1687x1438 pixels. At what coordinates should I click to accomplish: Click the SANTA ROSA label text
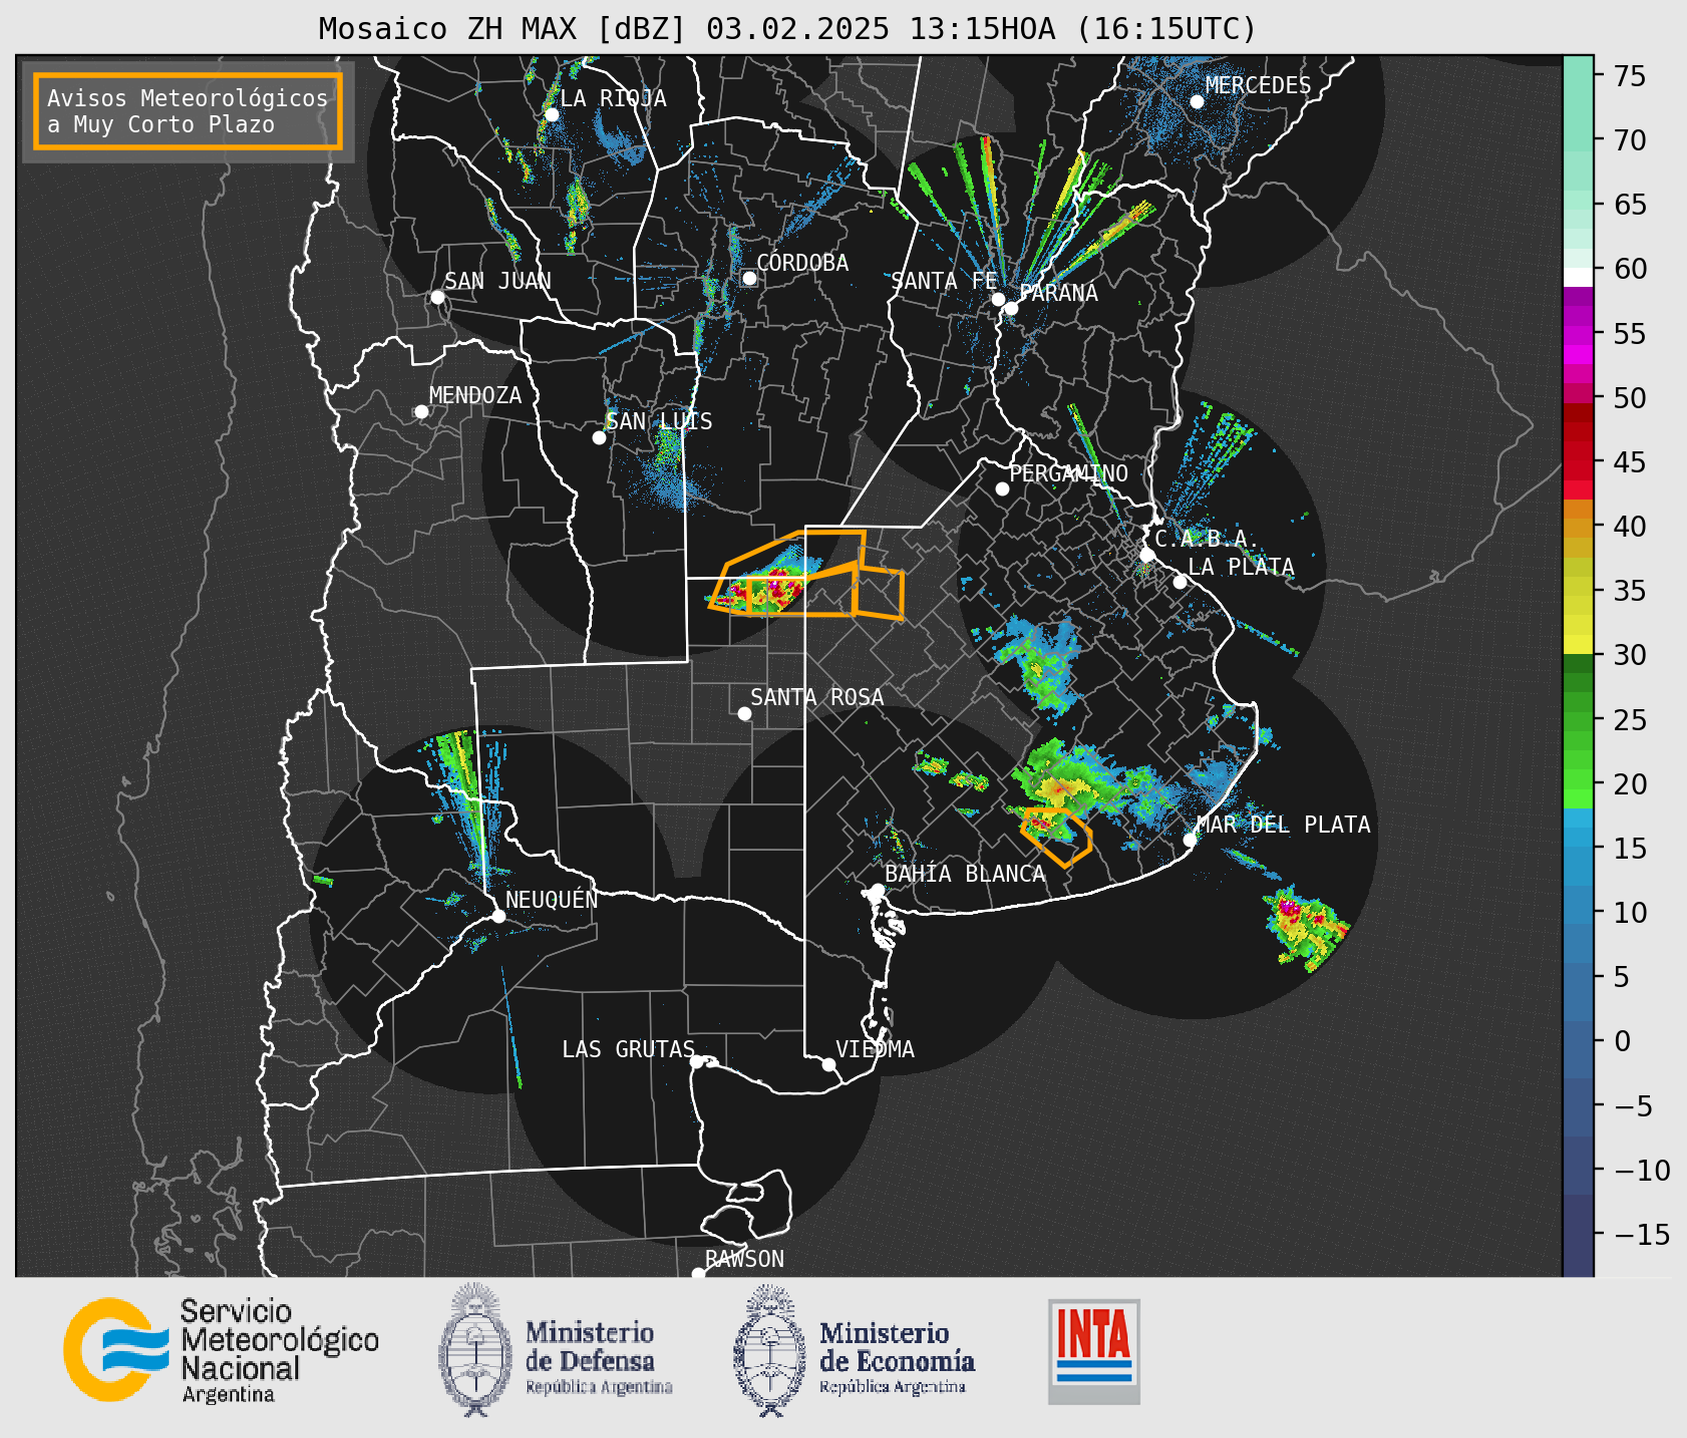[817, 697]
